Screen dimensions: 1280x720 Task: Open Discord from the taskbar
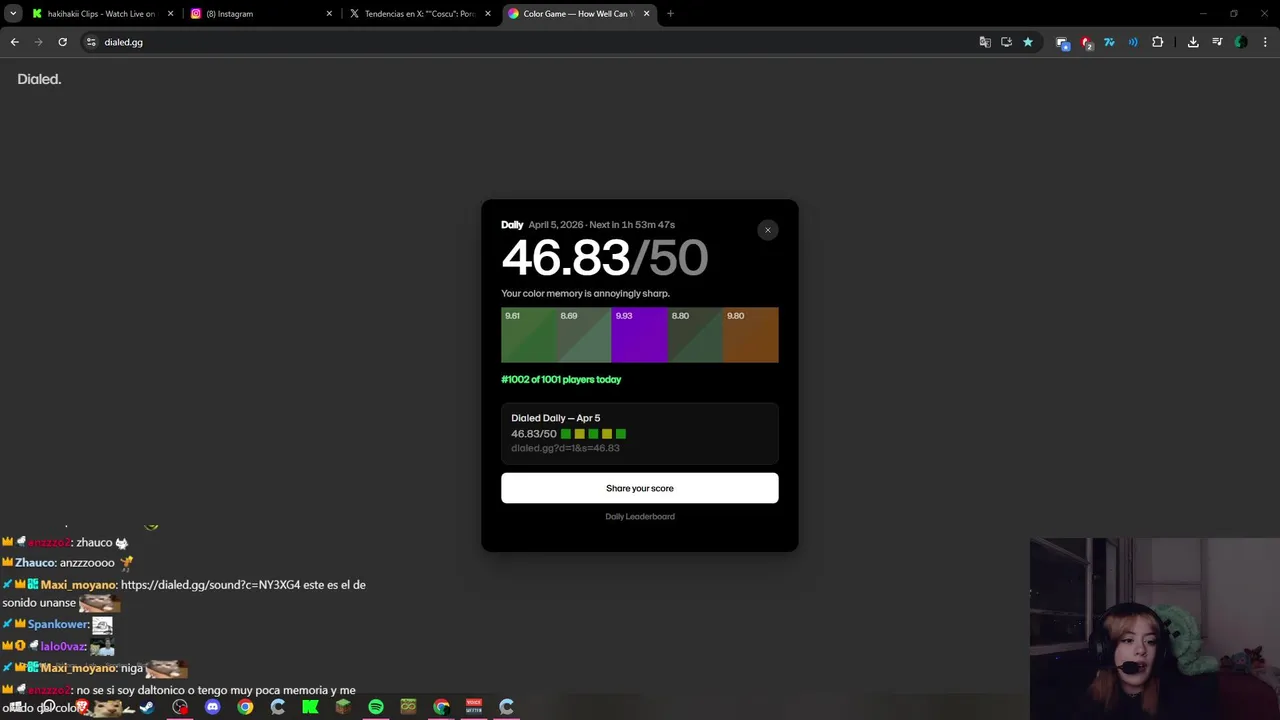pos(212,707)
